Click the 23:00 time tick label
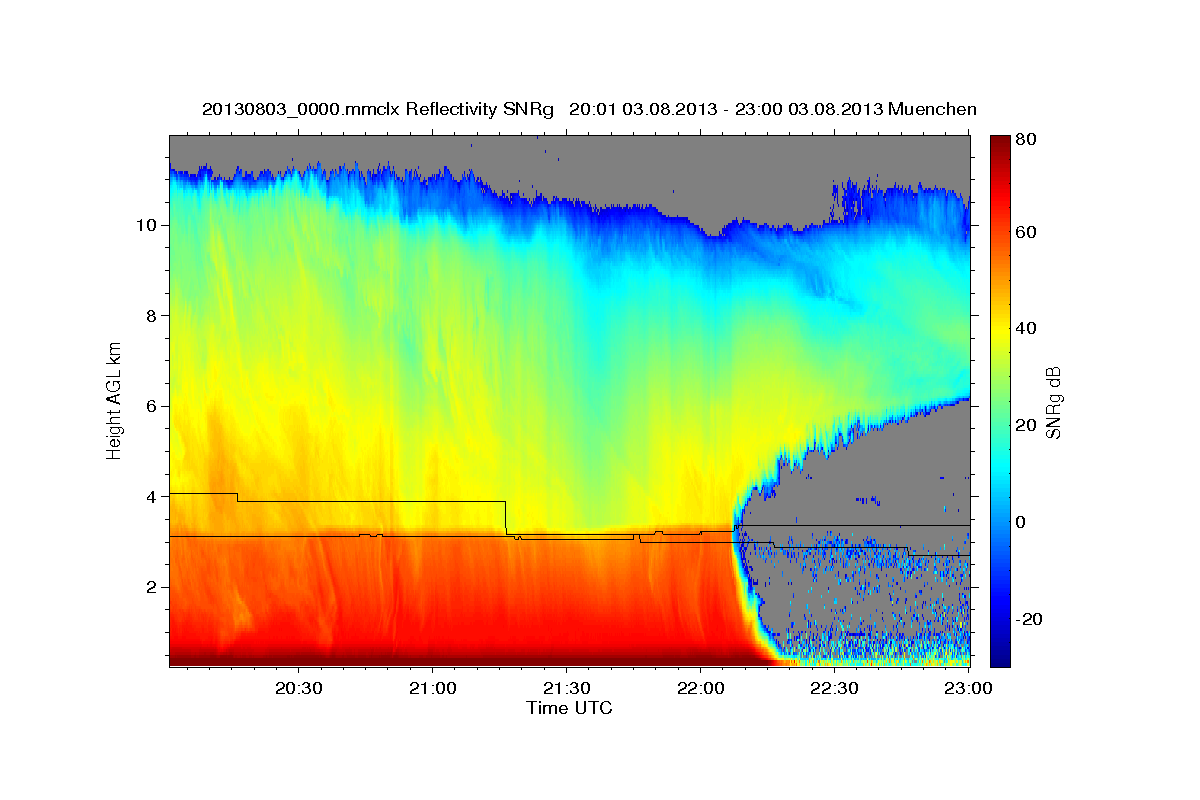The width and height of the screenshot is (1200, 800). [967, 688]
